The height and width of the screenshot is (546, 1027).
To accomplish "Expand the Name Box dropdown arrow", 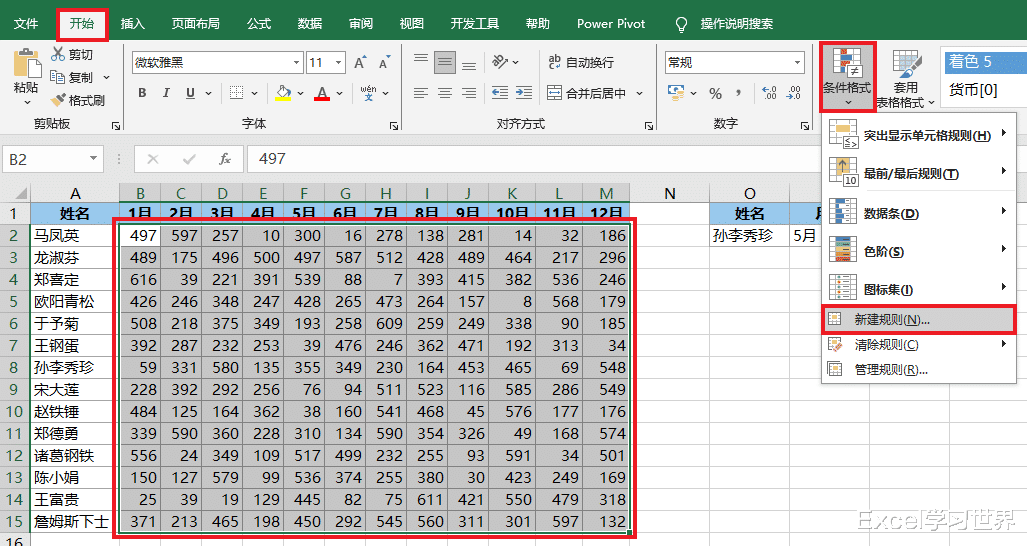I will coord(94,158).
